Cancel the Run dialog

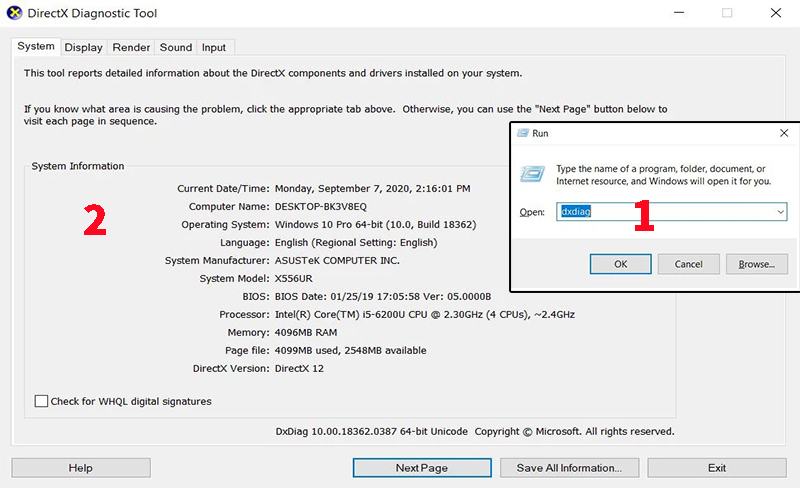tap(688, 264)
